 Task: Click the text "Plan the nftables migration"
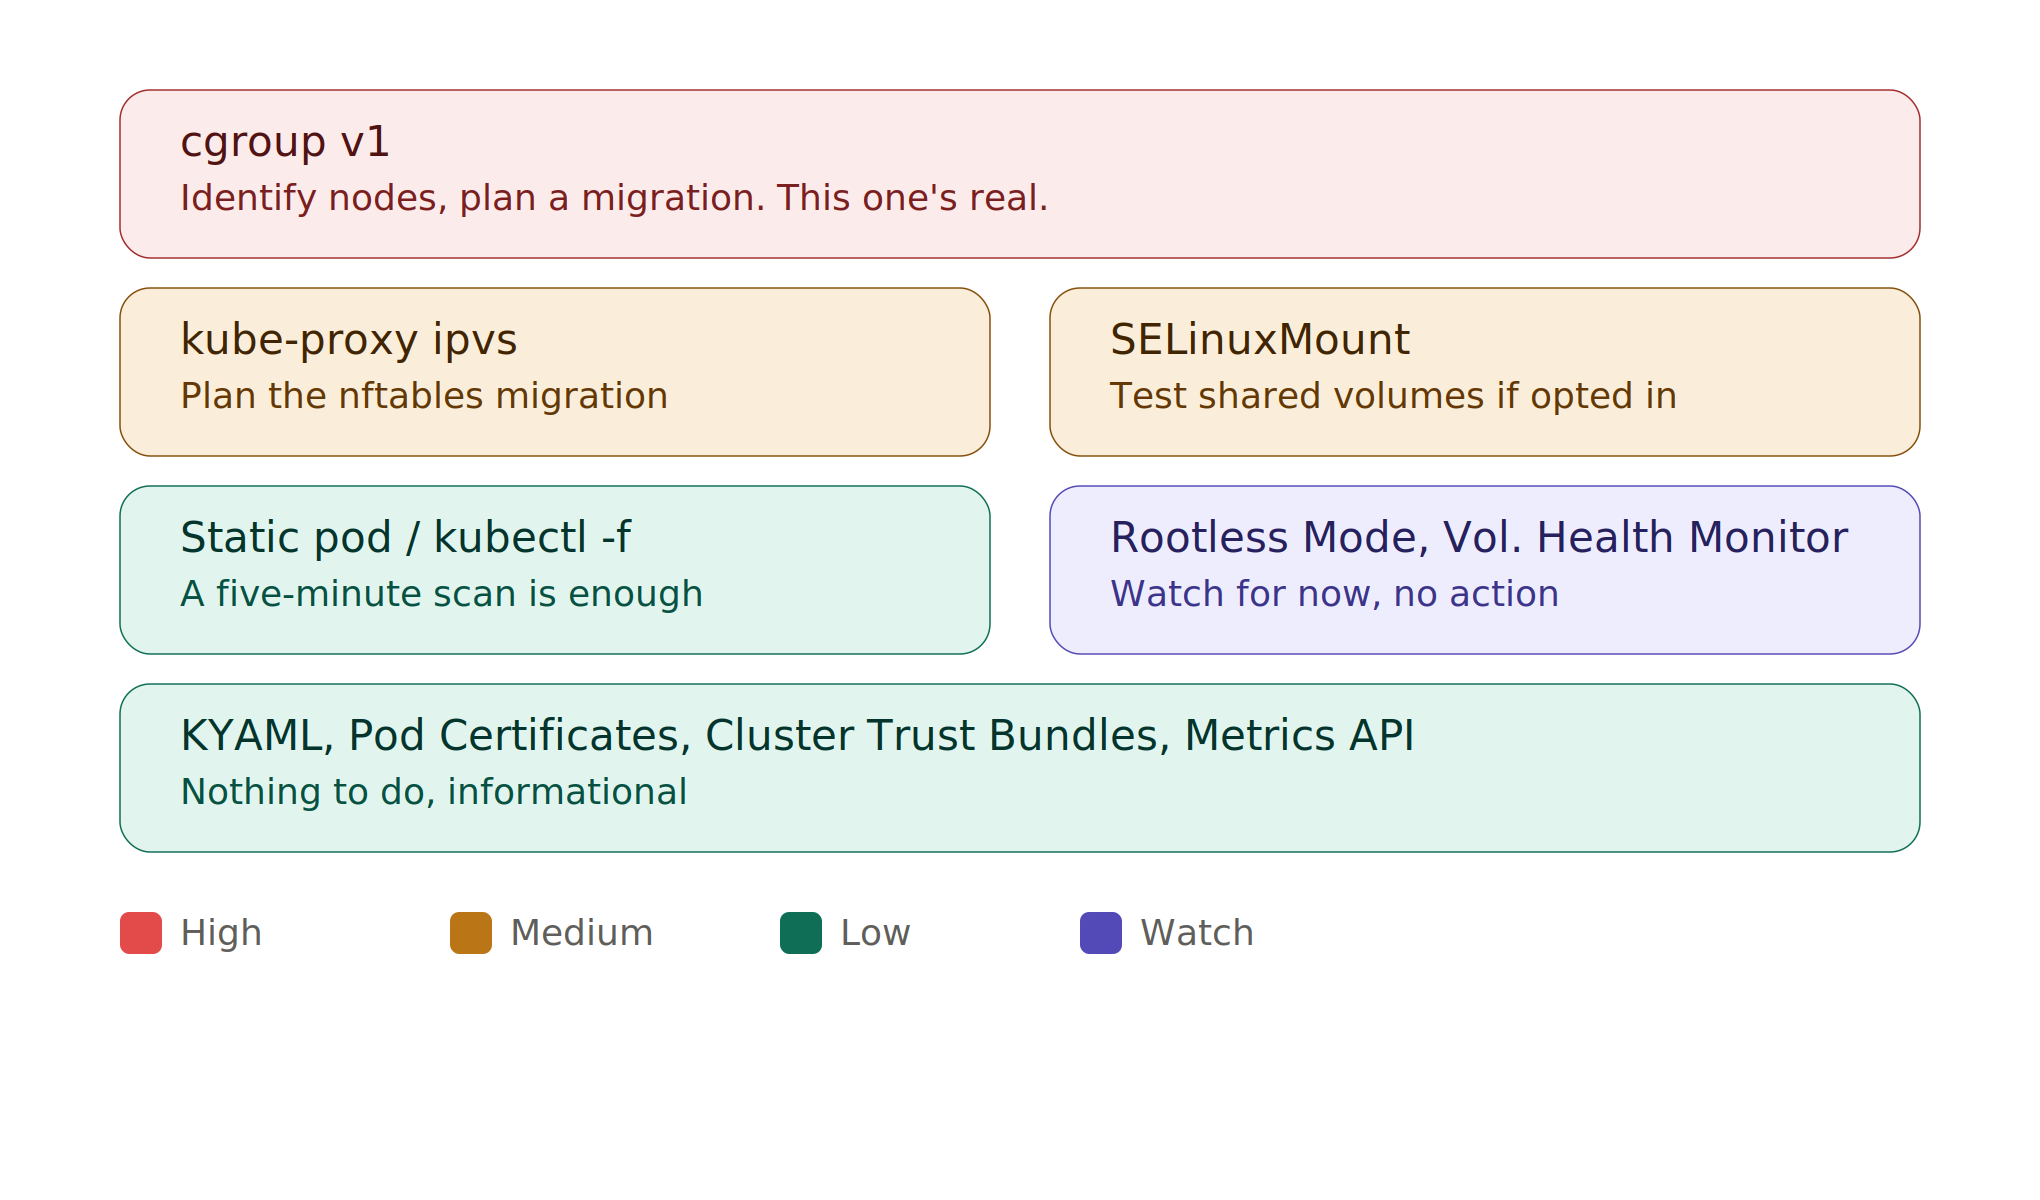click(x=424, y=396)
